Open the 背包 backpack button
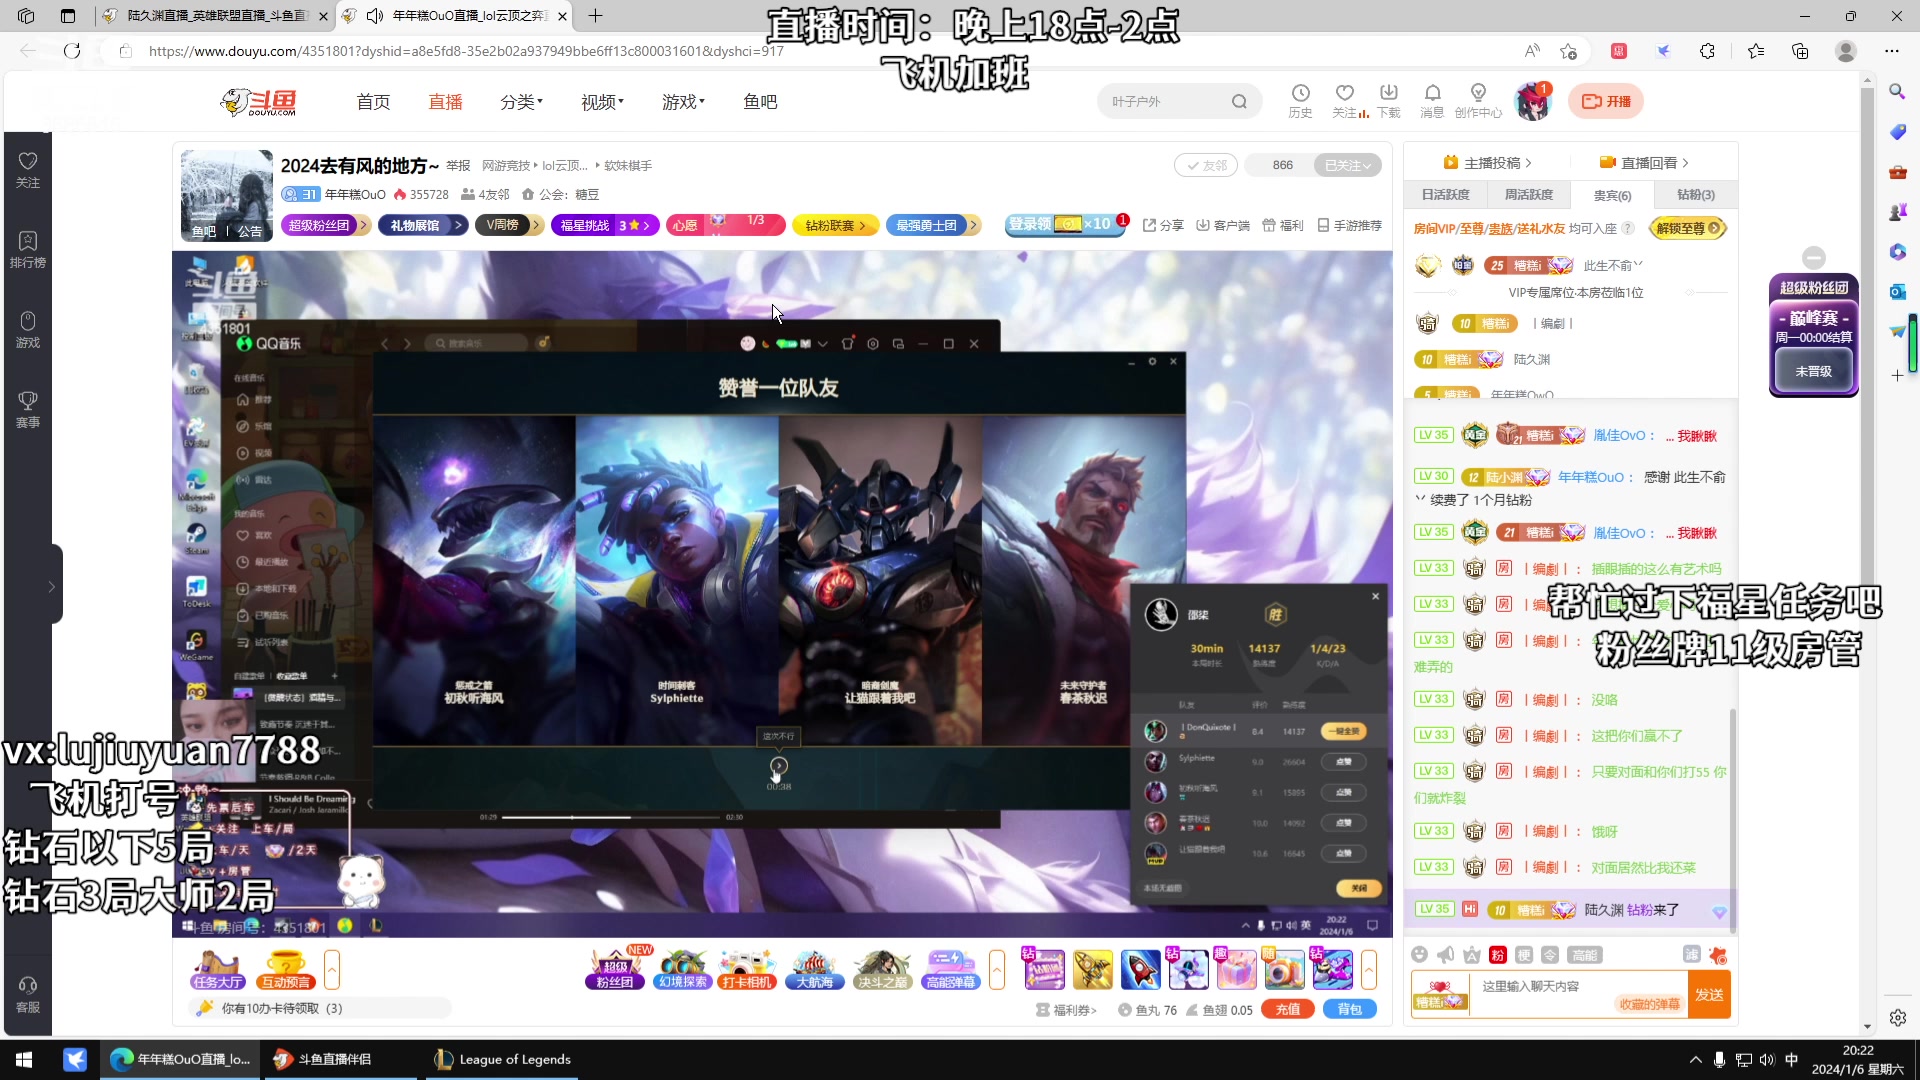 coord(1350,1009)
